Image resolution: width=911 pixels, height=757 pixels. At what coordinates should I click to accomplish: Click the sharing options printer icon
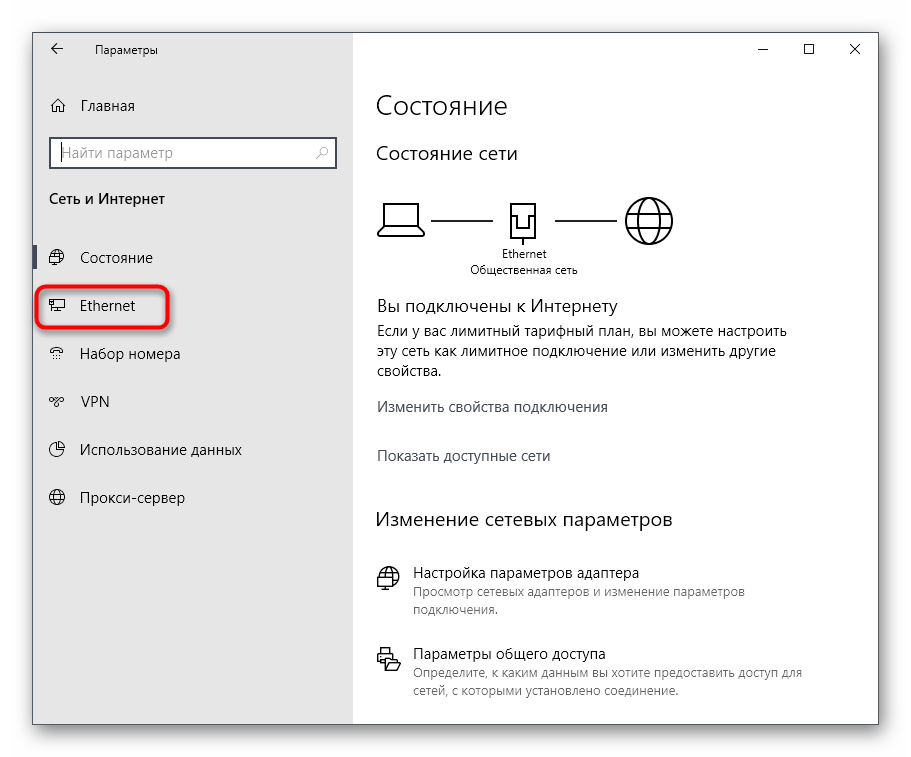point(387,658)
